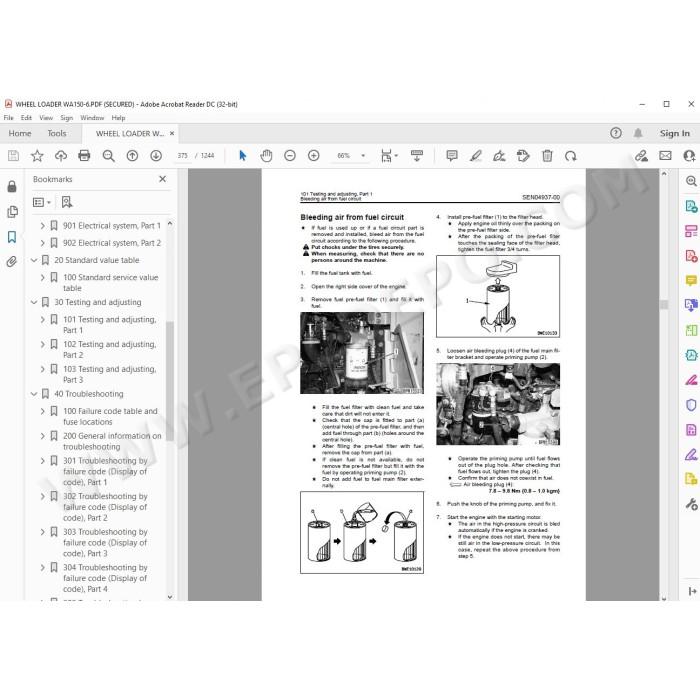Click the scrolling mode icon
Image resolution: width=700 pixels, height=700 pixels.
coord(417,155)
